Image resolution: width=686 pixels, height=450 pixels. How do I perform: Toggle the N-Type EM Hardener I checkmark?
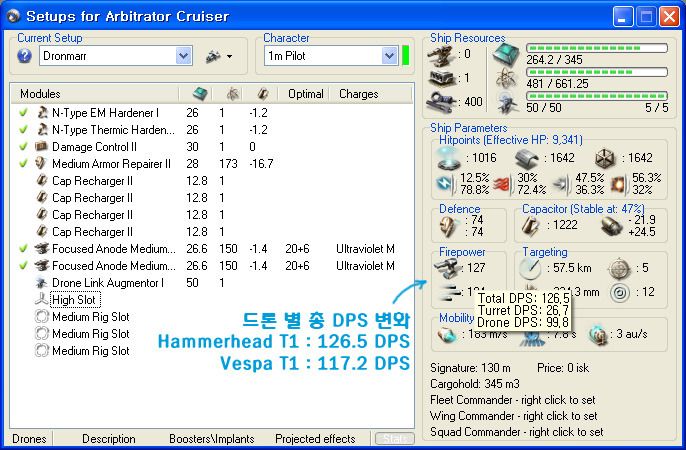[x=23, y=113]
